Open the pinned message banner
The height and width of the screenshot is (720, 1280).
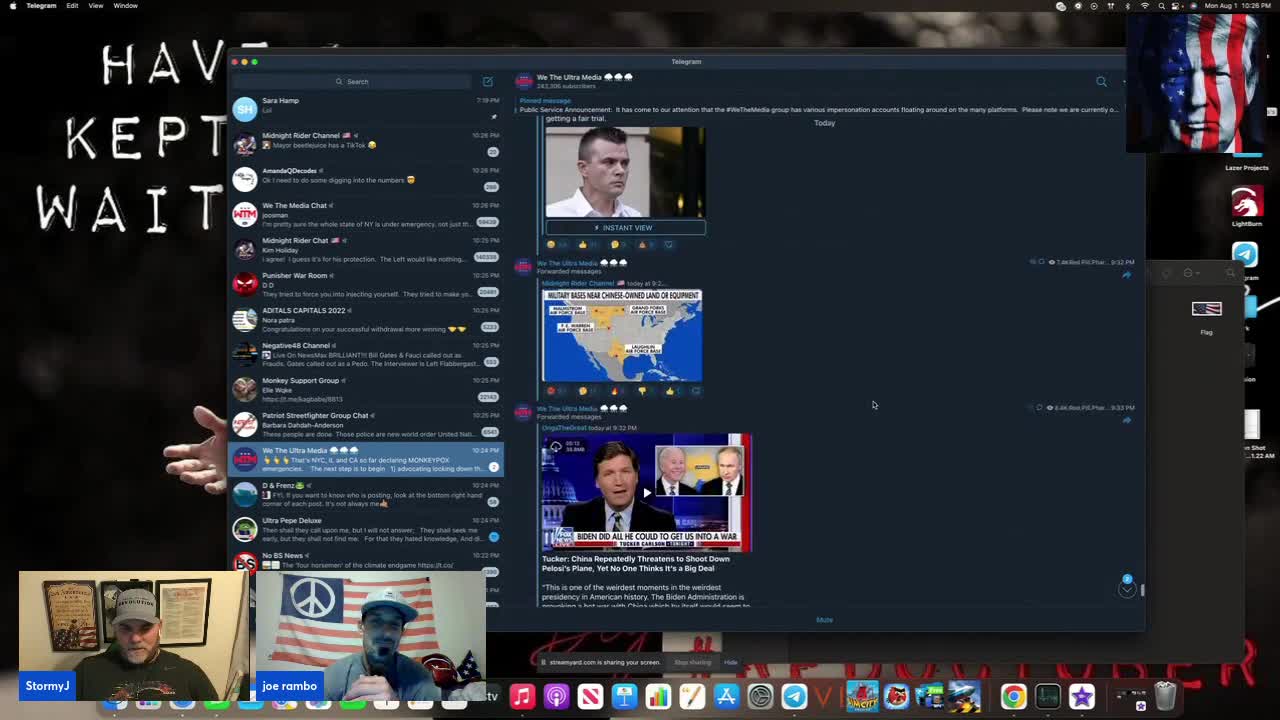(x=818, y=105)
